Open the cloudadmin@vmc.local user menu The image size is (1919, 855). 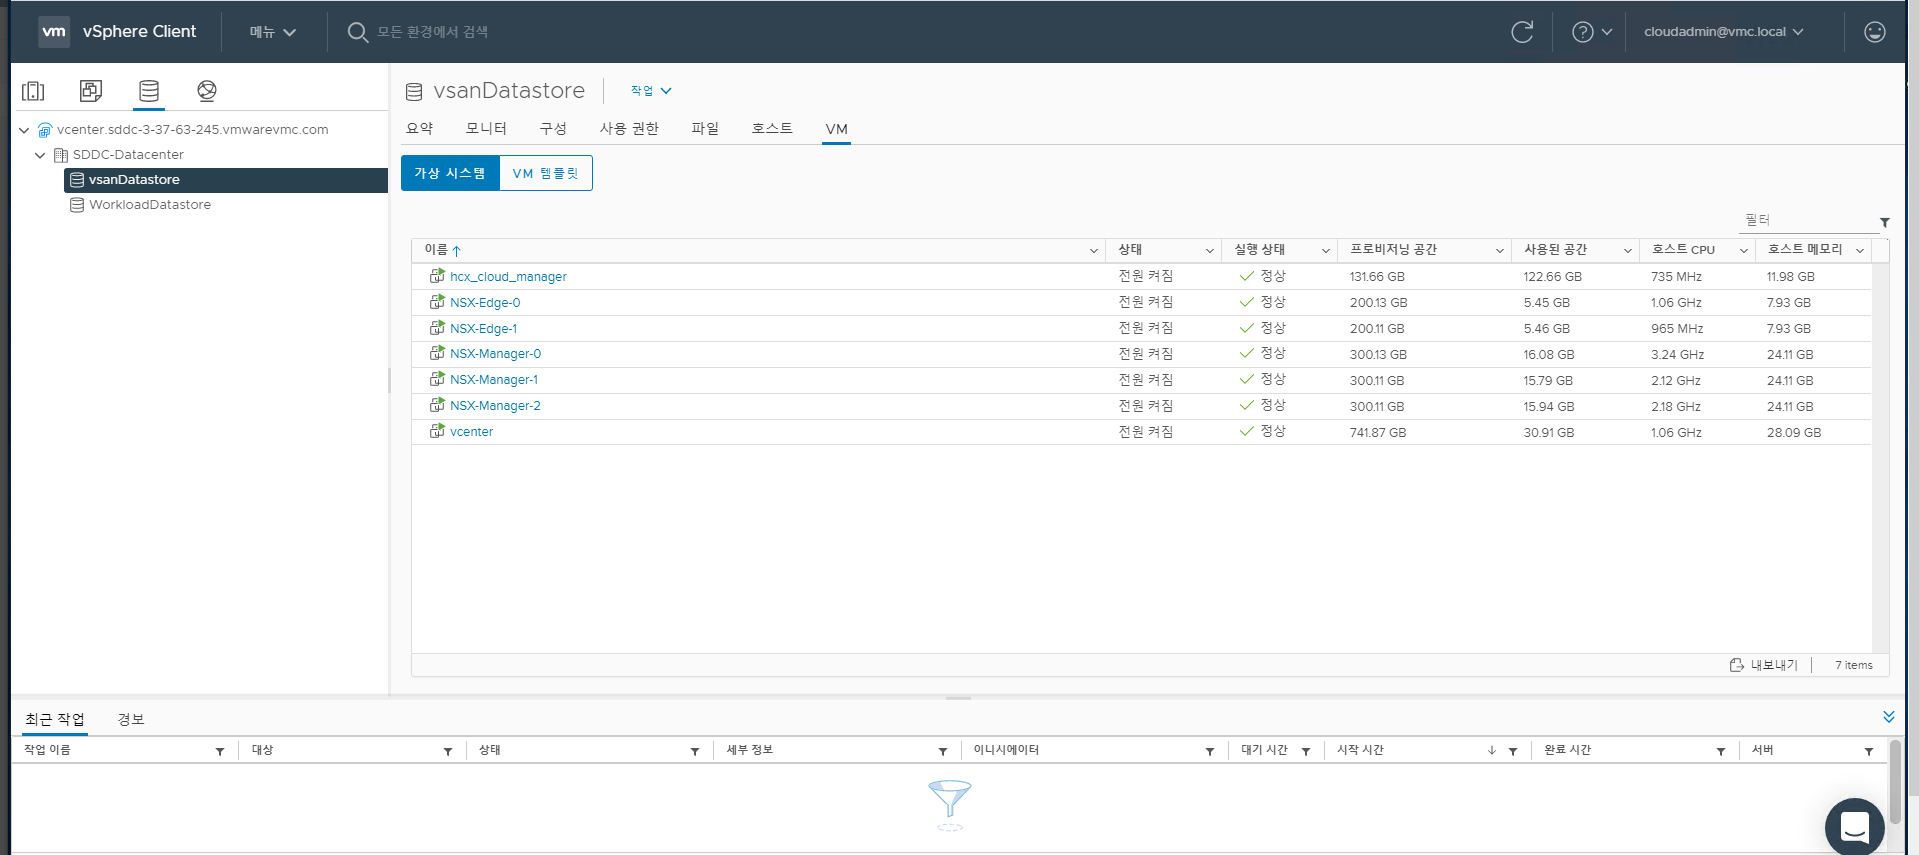click(1724, 32)
